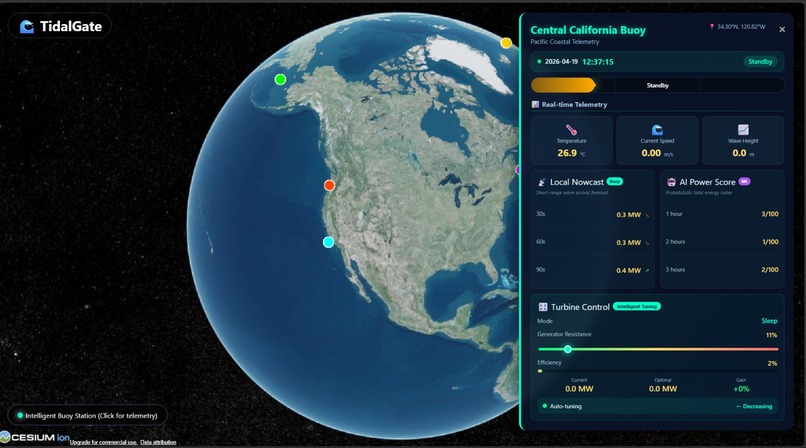806x448 pixels.
Task: Click the green Standby status badge
Action: coord(760,62)
